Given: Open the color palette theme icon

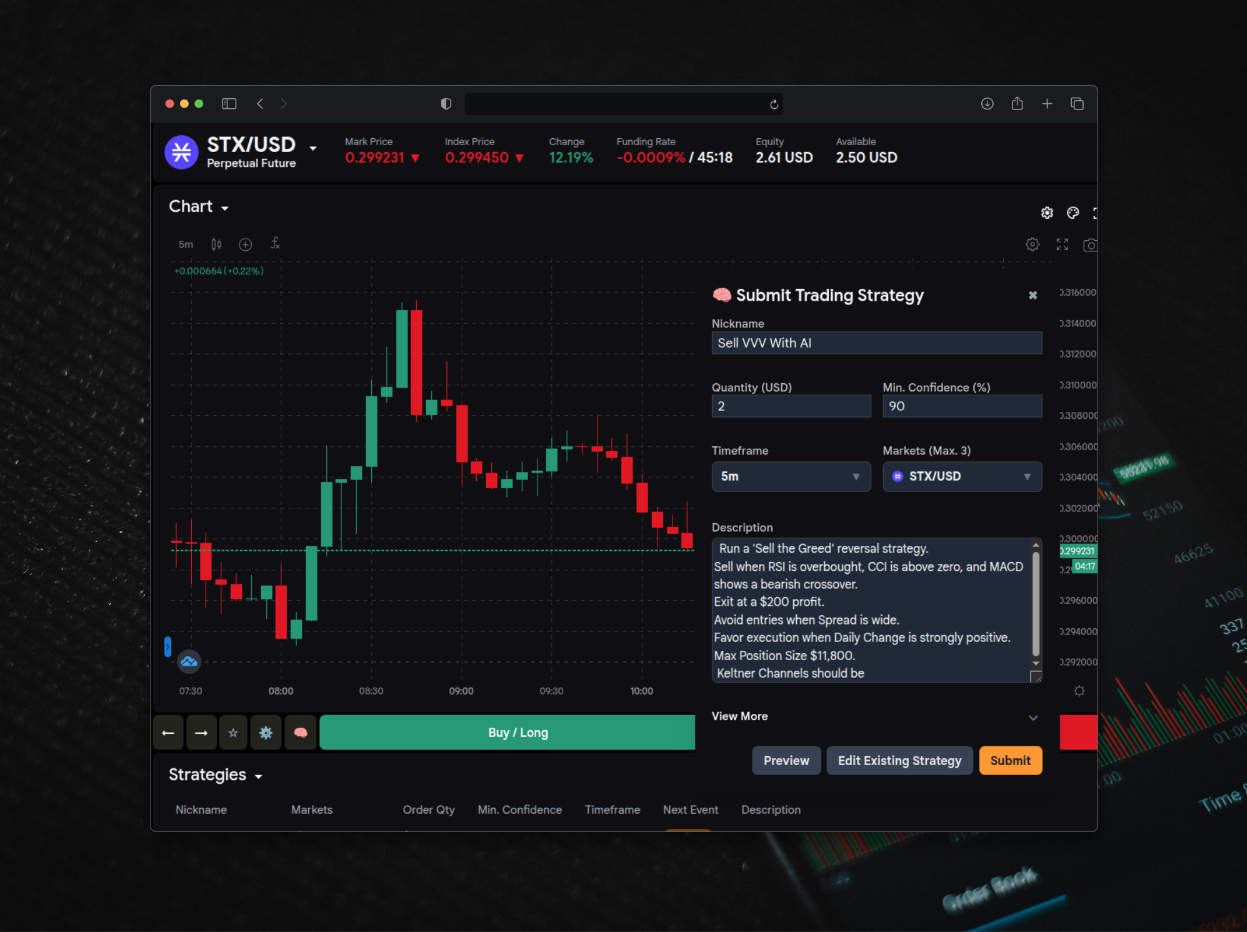Looking at the screenshot, I should 1073,213.
